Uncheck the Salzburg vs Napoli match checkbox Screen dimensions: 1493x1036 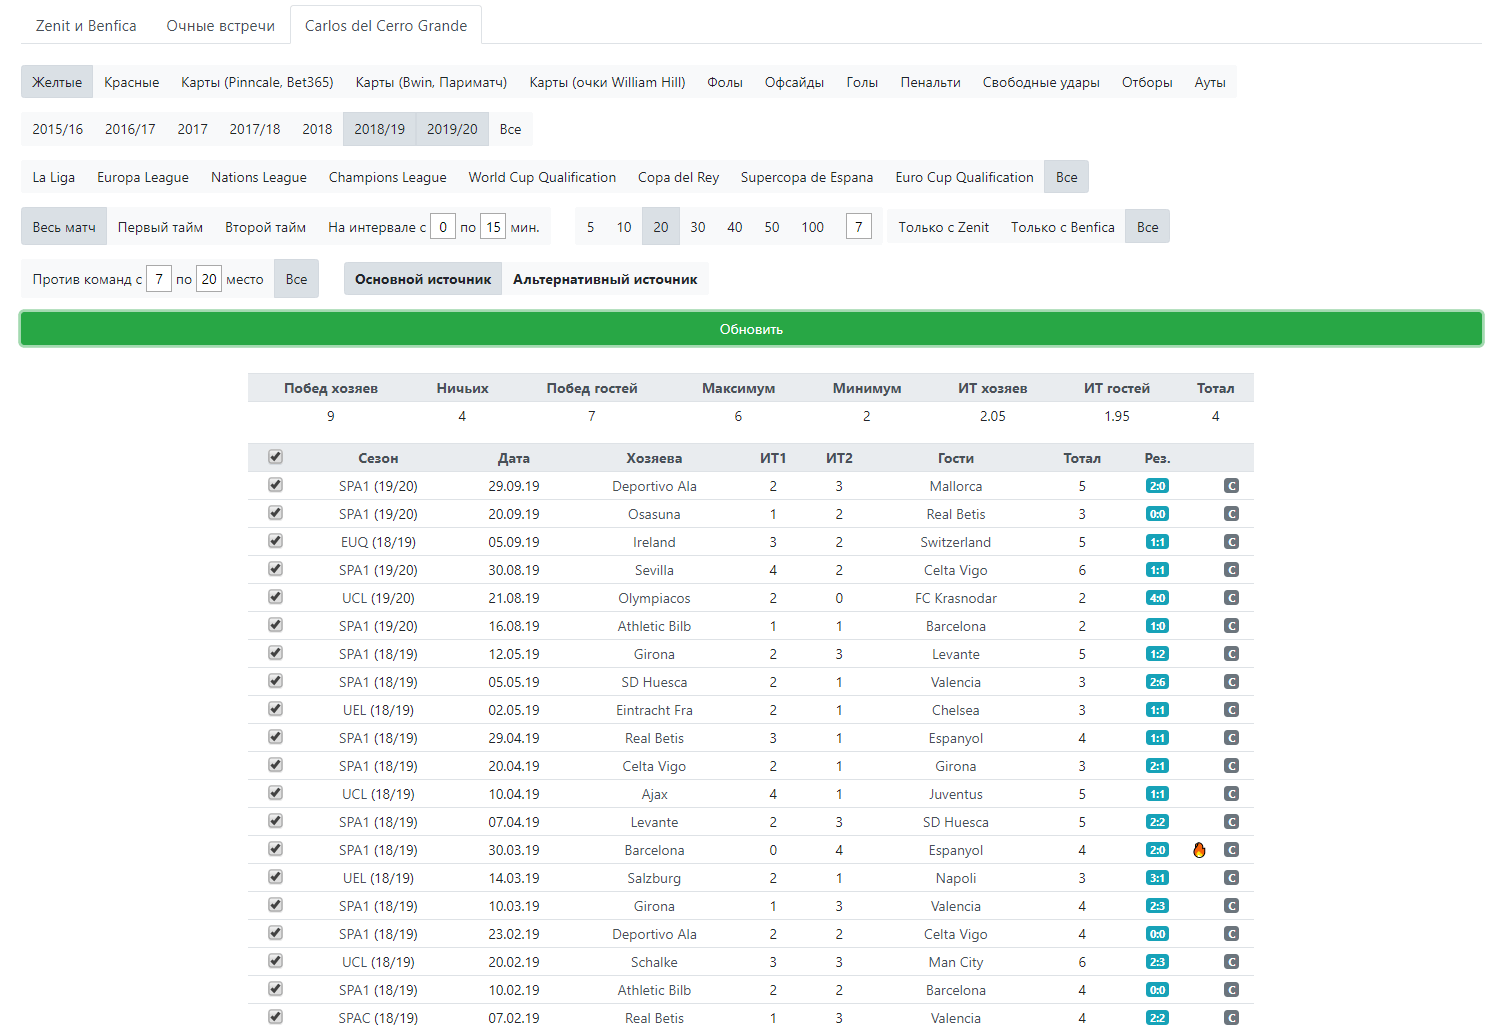(275, 877)
